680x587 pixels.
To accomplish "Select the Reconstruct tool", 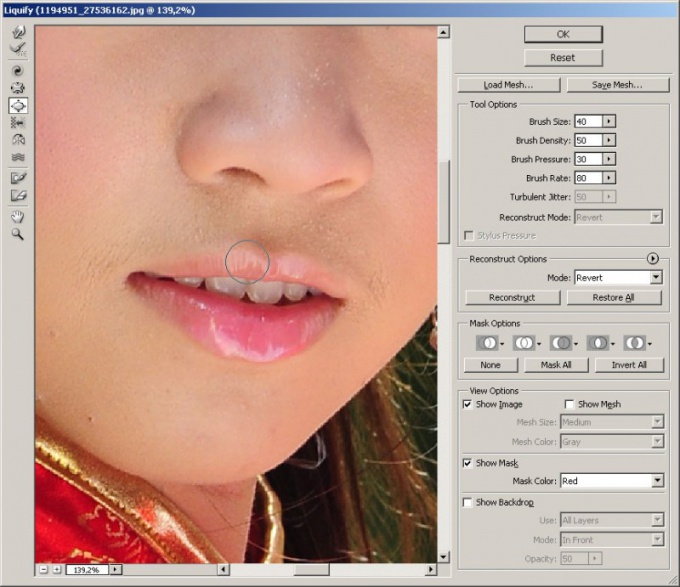I will 18,49.
